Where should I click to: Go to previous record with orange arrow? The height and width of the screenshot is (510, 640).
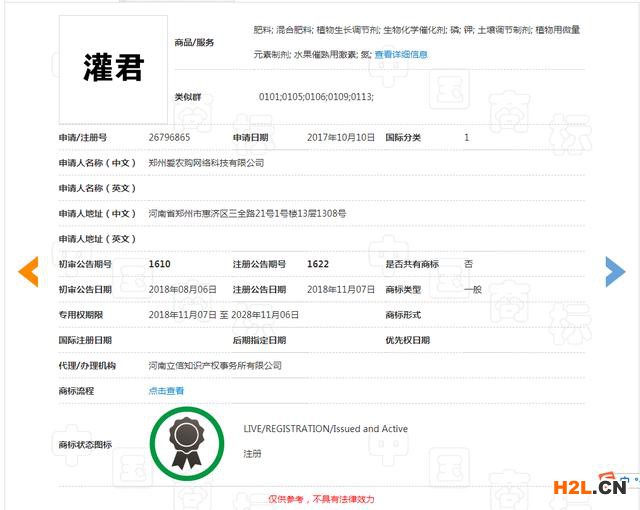pyautogui.click(x=28, y=271)
